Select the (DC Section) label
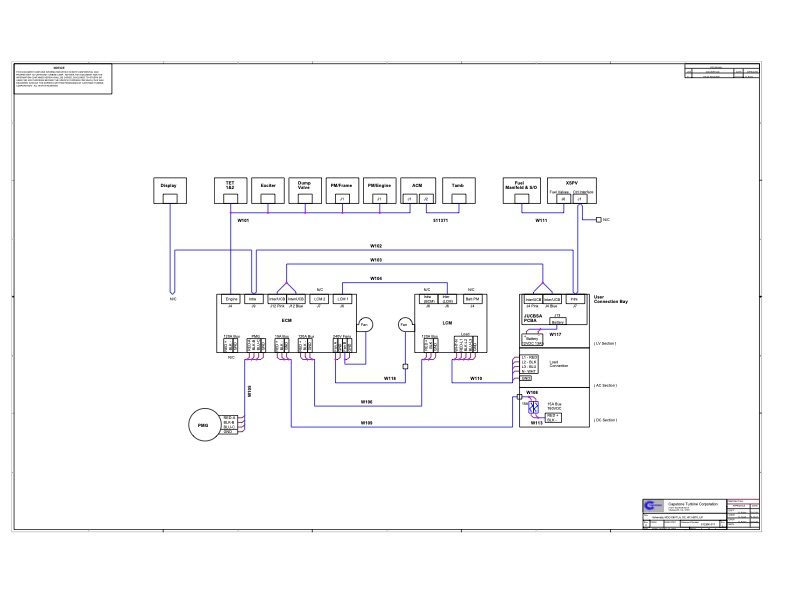 [605, 420]
